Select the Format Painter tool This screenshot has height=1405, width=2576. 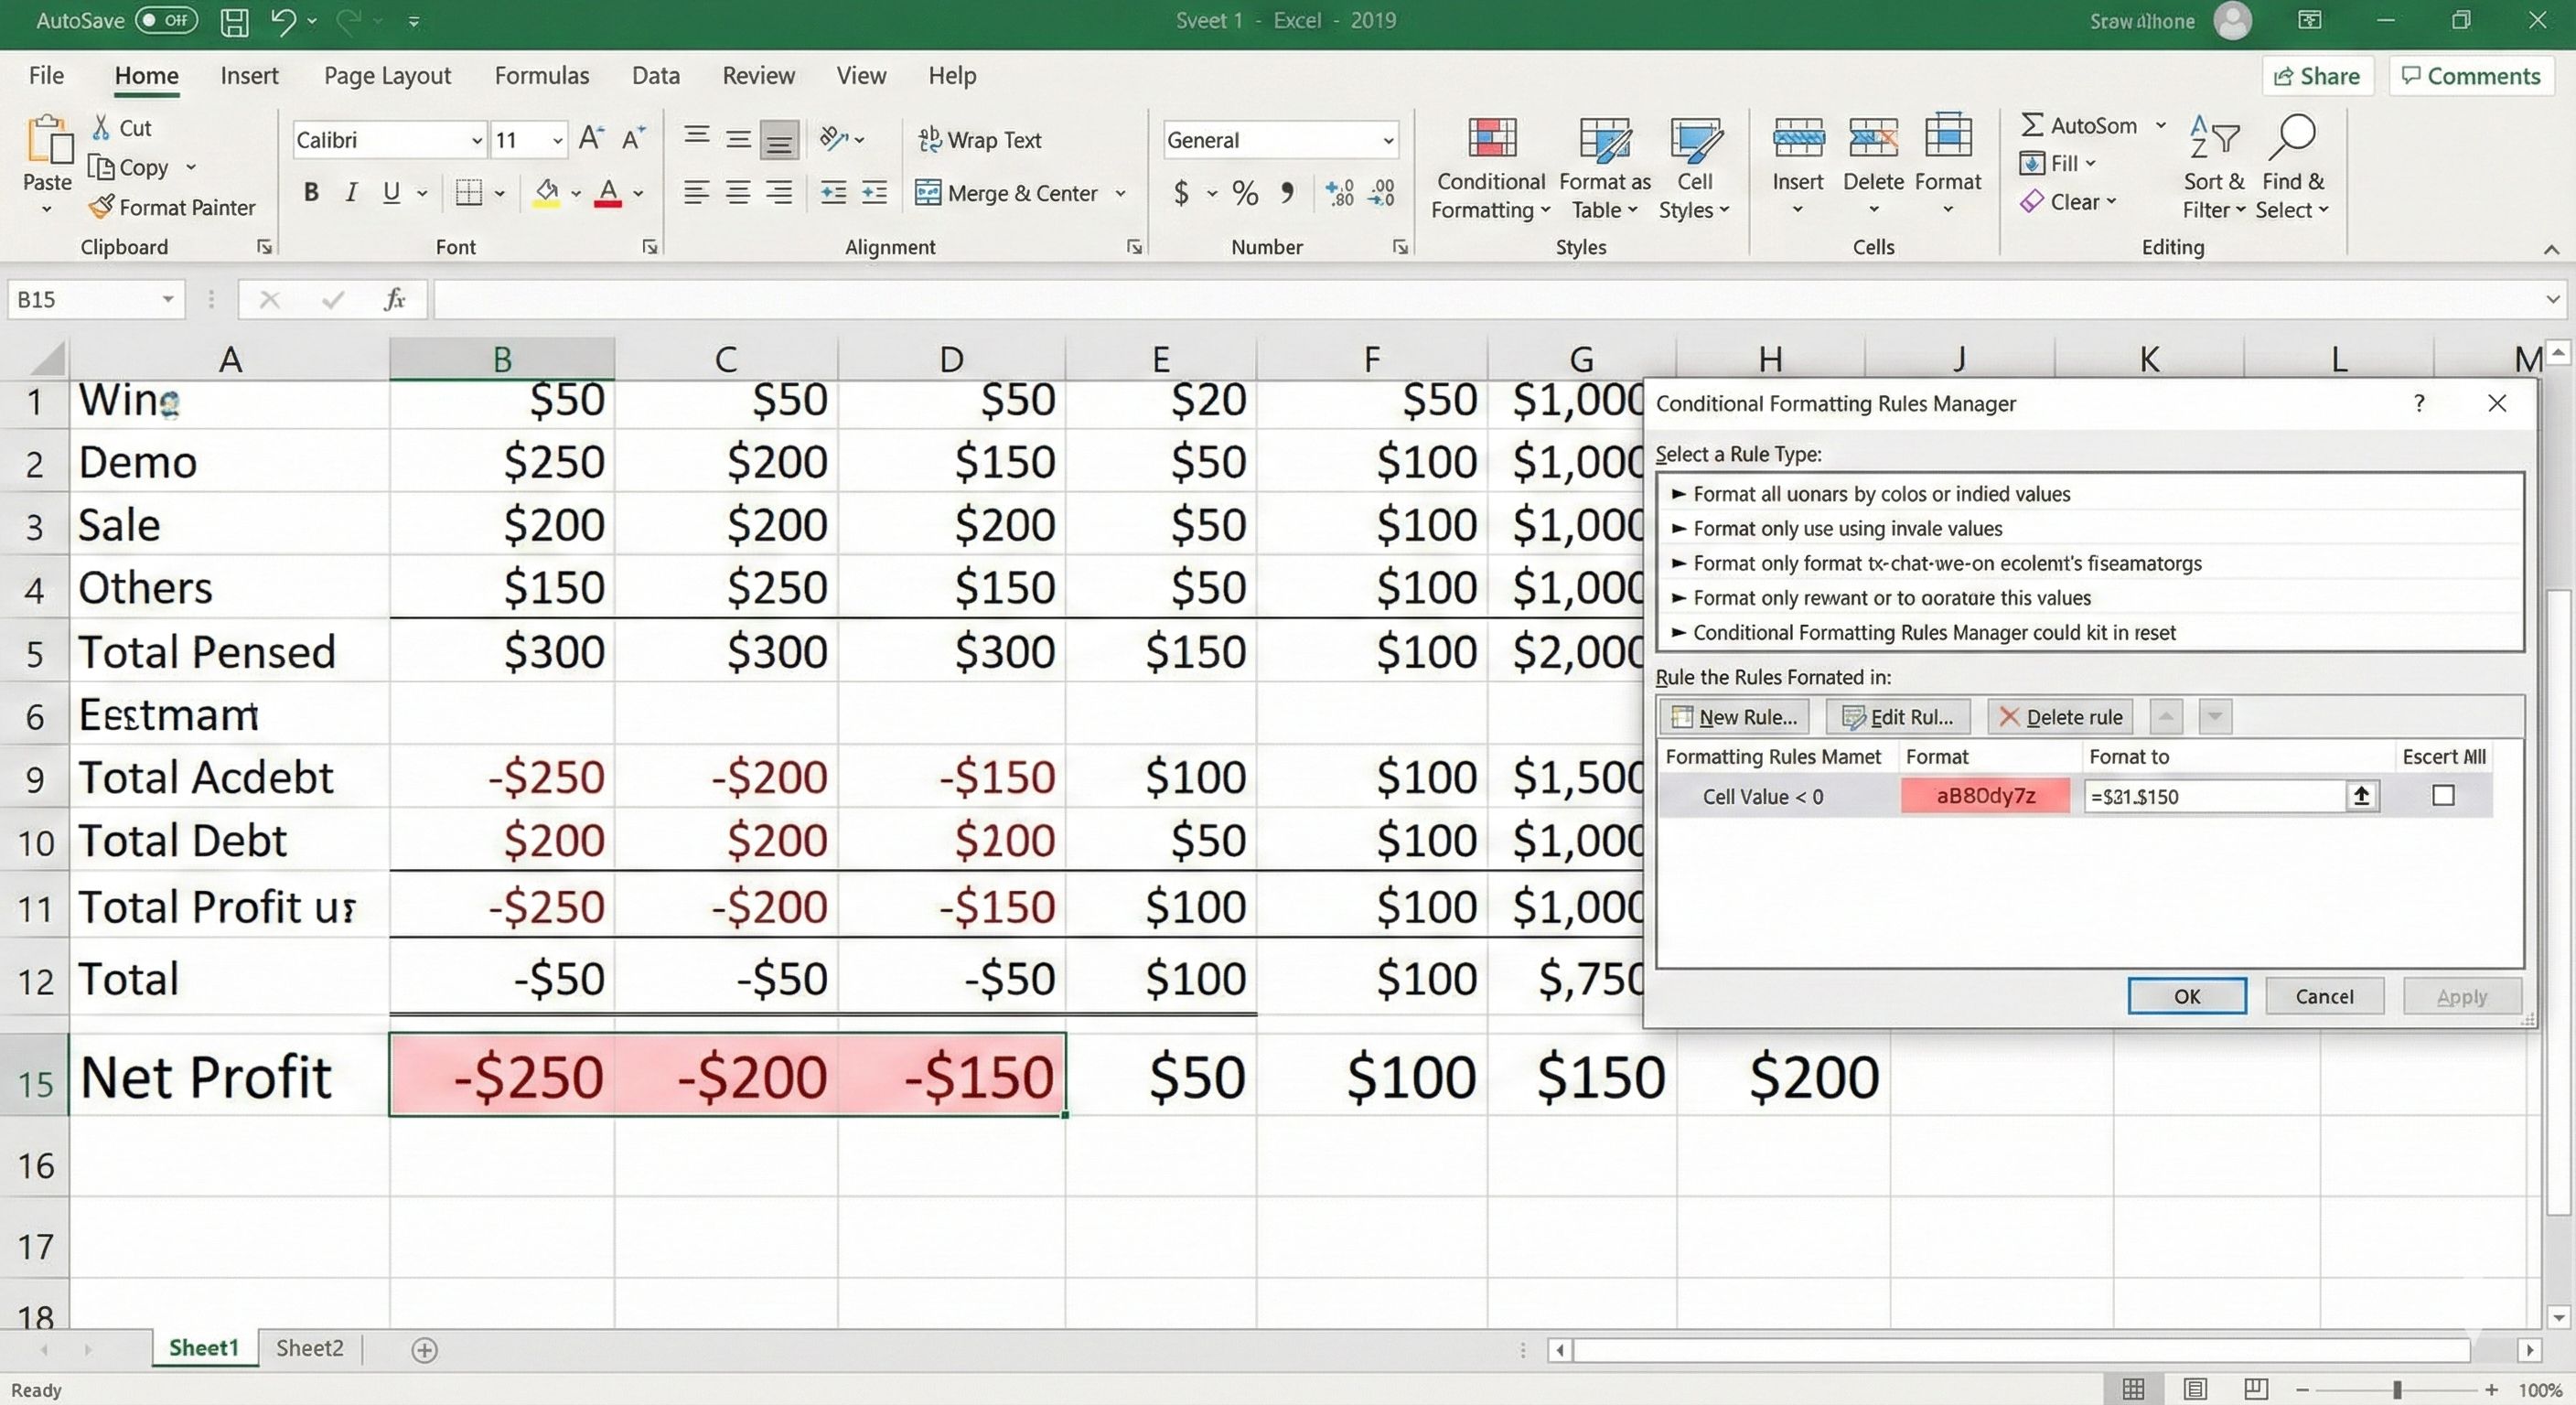click(173, 207)
